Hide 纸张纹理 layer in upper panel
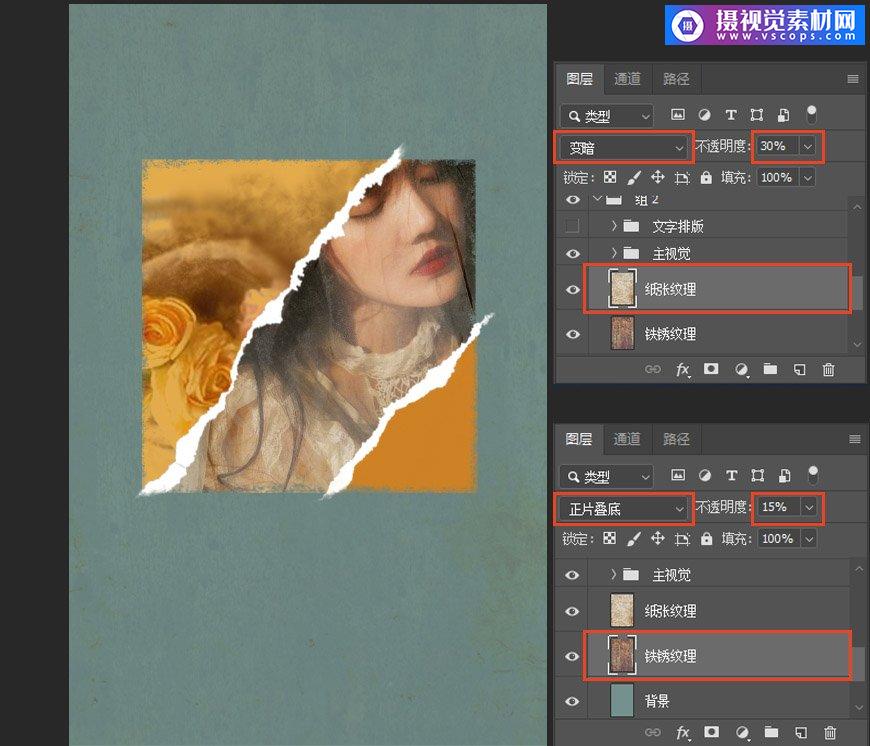This screenshot has width=870, height=746. pyautogui.click(x=573, y=290)
